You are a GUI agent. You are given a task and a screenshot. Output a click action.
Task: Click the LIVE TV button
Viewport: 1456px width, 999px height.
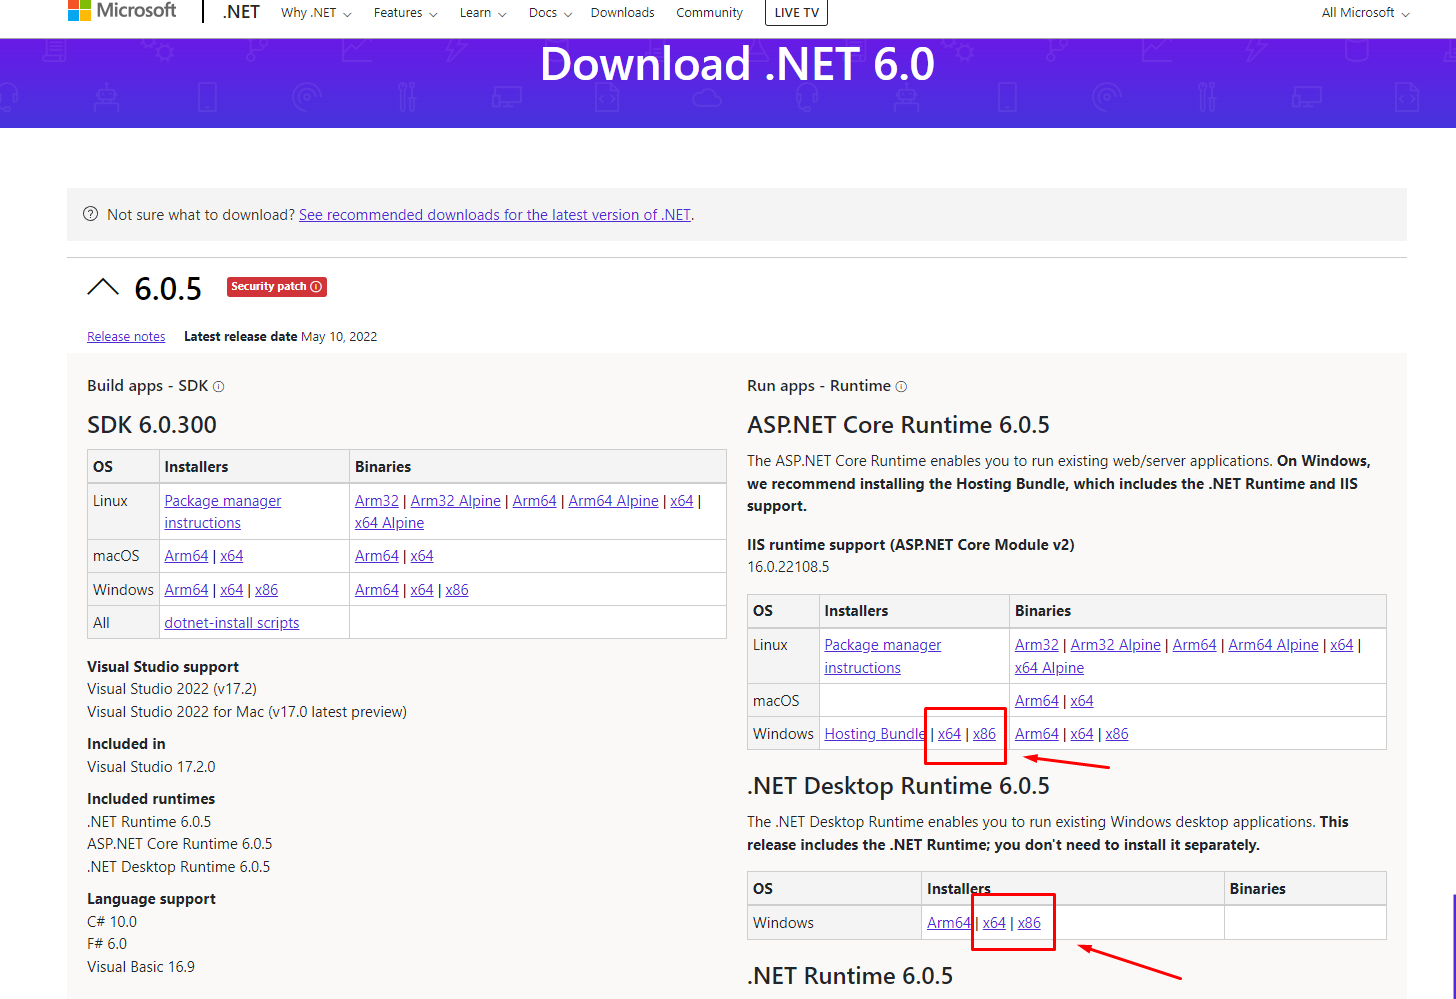click(796, 12)
